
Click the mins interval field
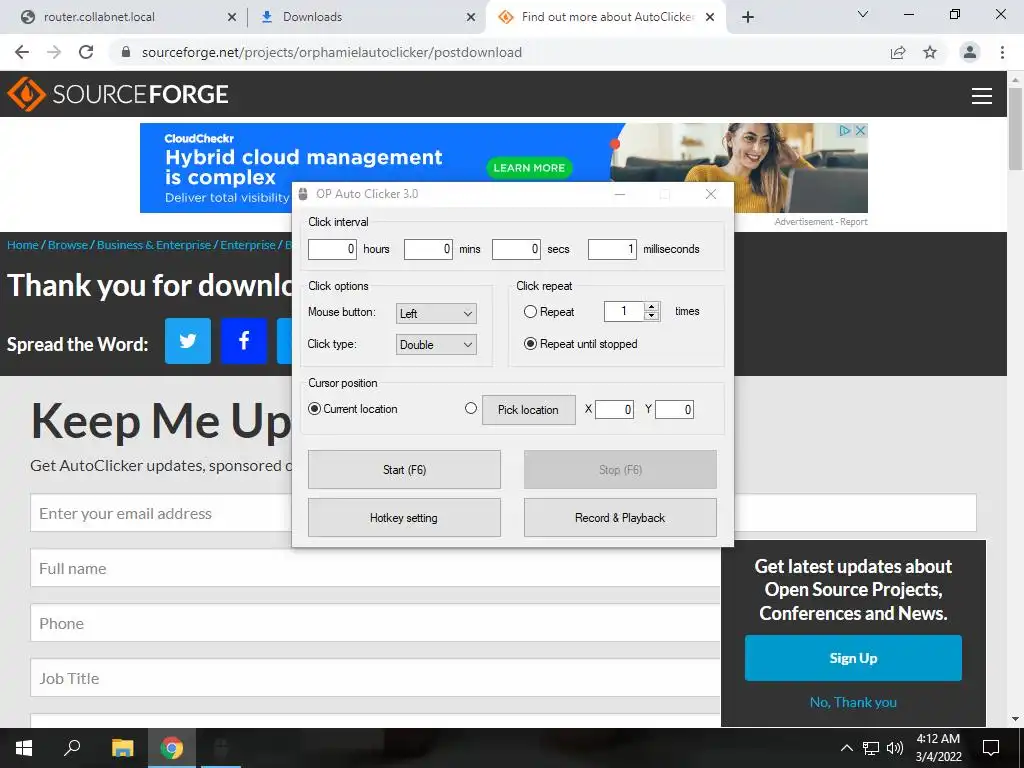428,249
